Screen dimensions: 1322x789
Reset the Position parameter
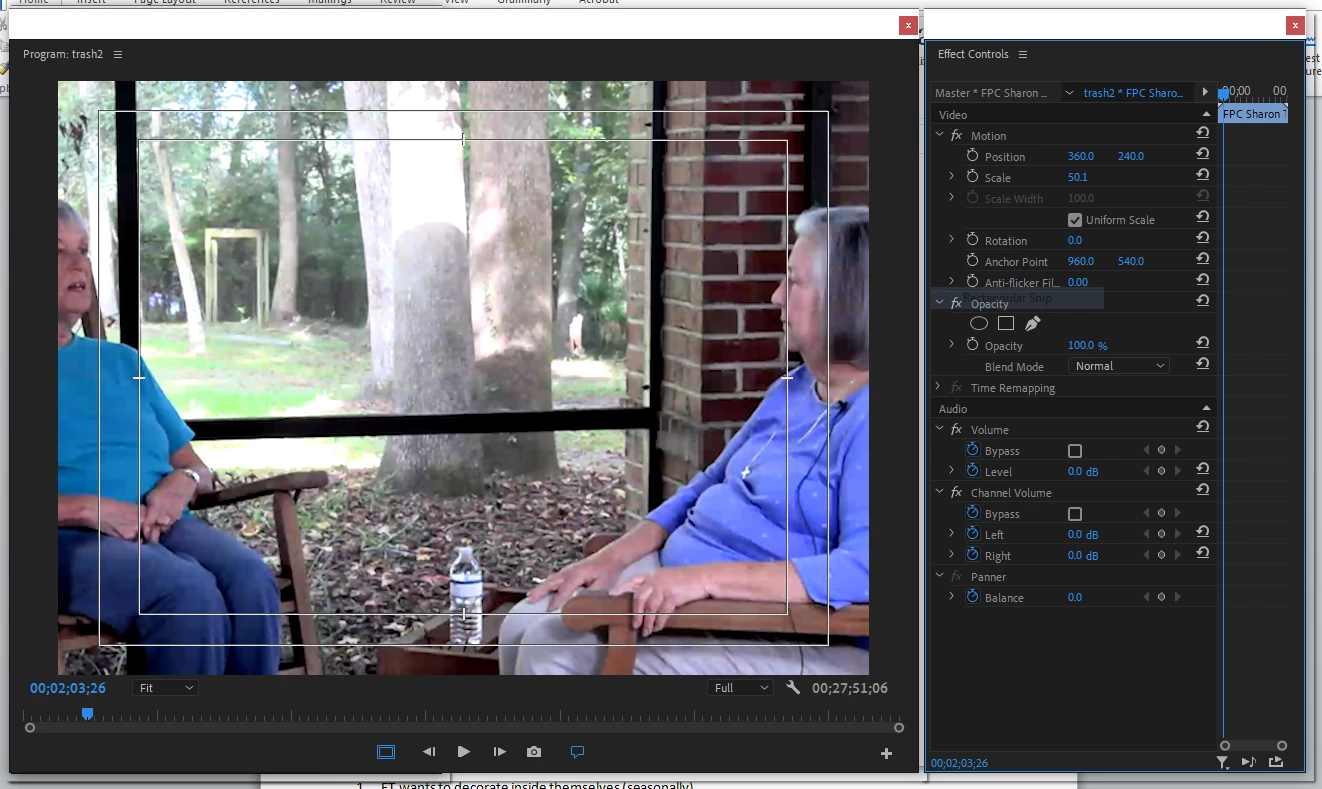(x=1203, y=154)
